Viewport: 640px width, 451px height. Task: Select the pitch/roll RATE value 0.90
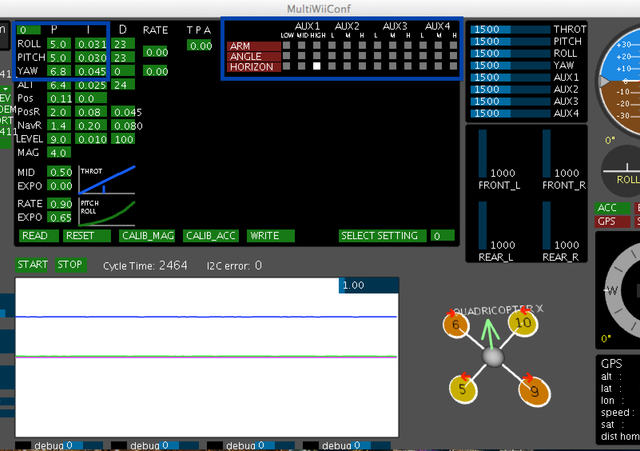pyautogui.click(x=59, y=203)
